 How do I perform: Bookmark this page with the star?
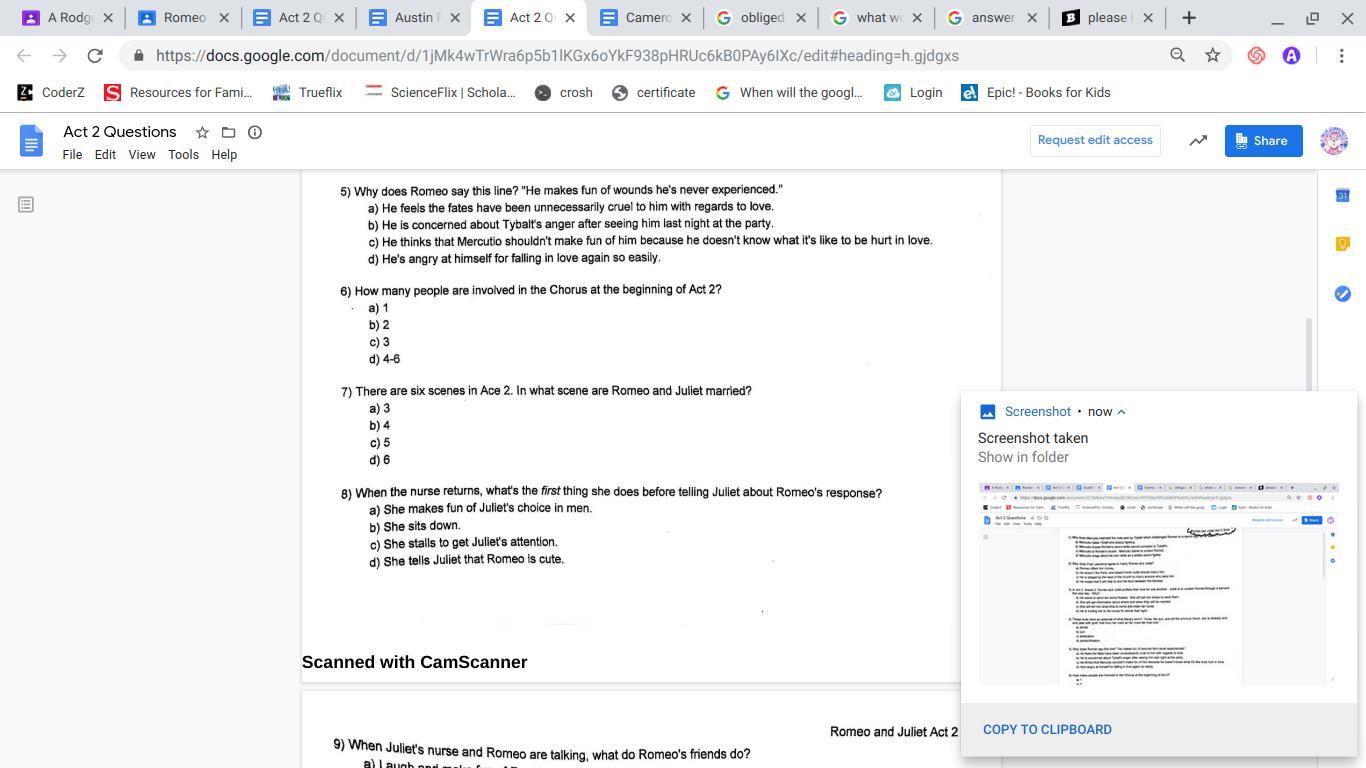coord(1213,56)
